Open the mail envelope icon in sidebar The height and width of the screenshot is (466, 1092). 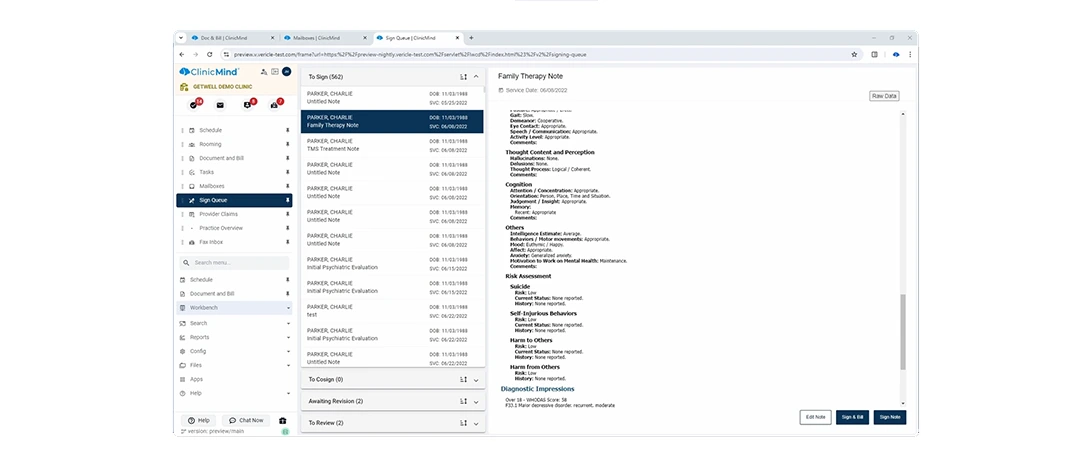pos(220,105)
